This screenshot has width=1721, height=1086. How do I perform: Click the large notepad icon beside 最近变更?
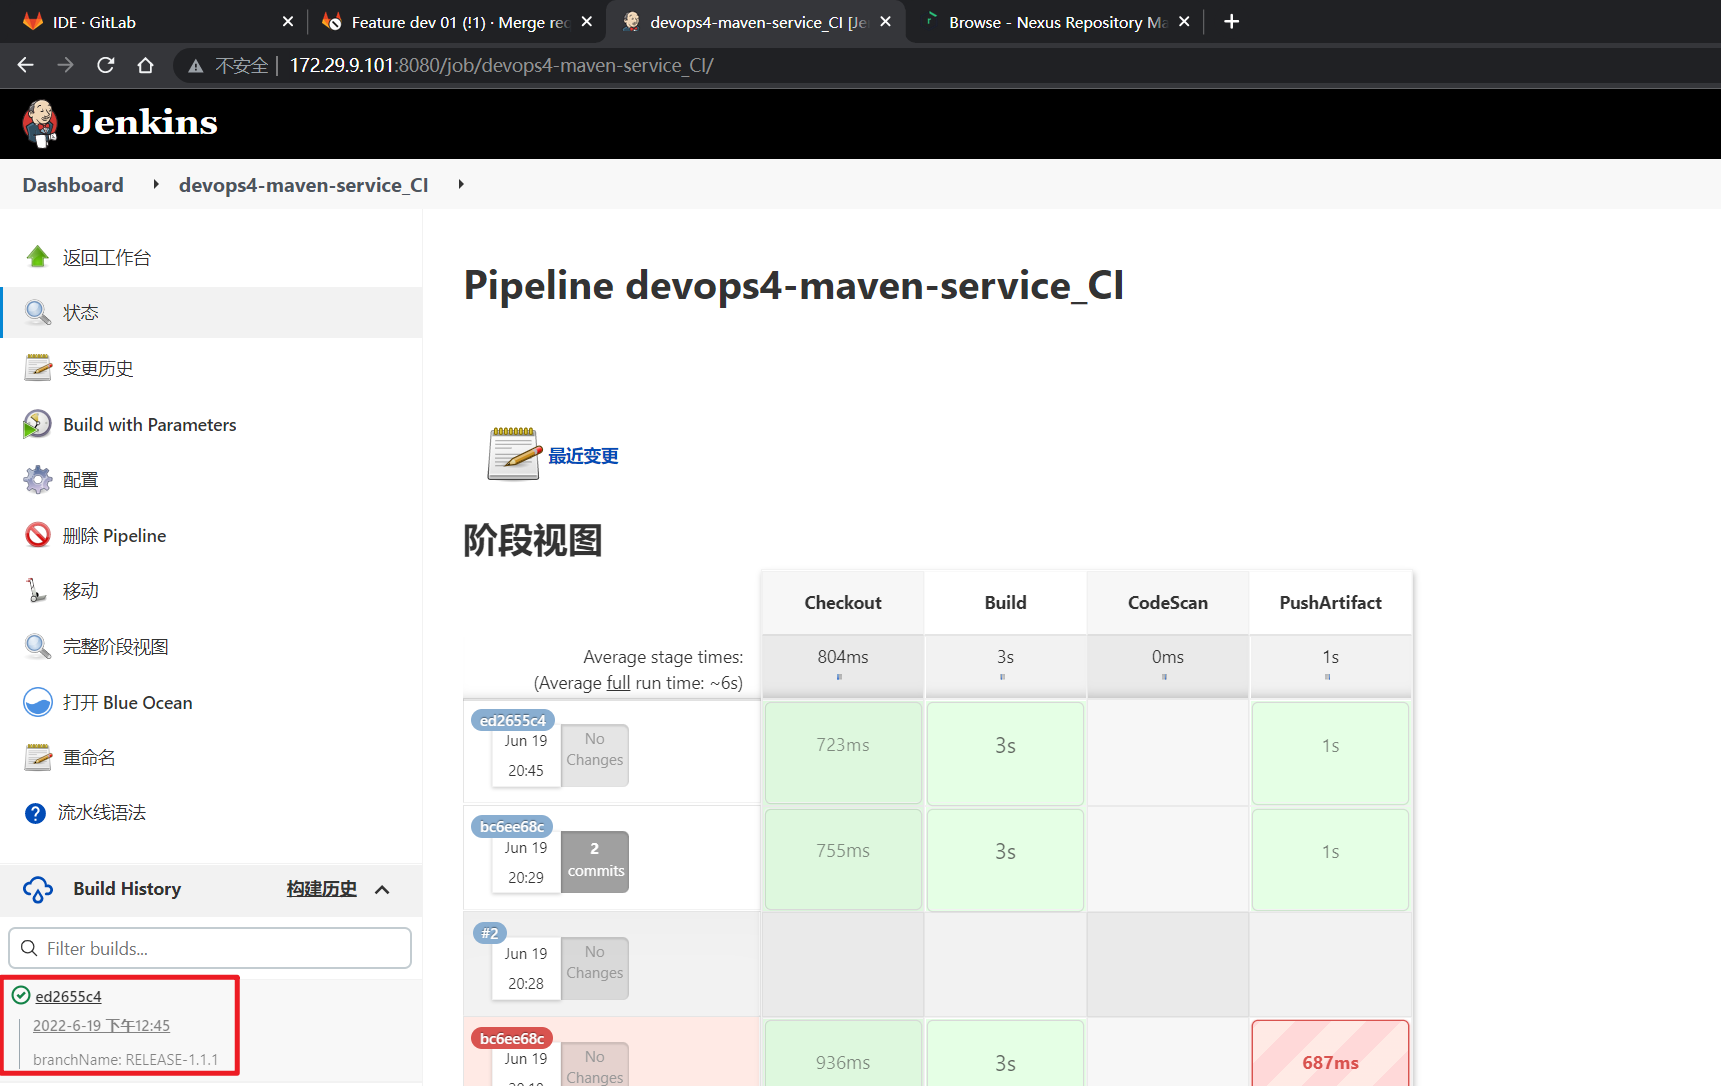tap(514, 454)
